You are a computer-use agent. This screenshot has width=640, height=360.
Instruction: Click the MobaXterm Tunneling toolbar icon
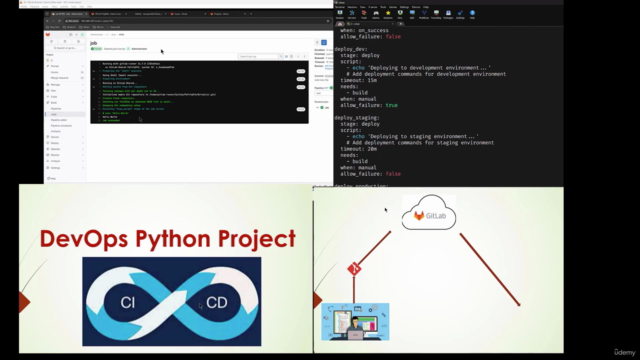[x=436, y=15]
